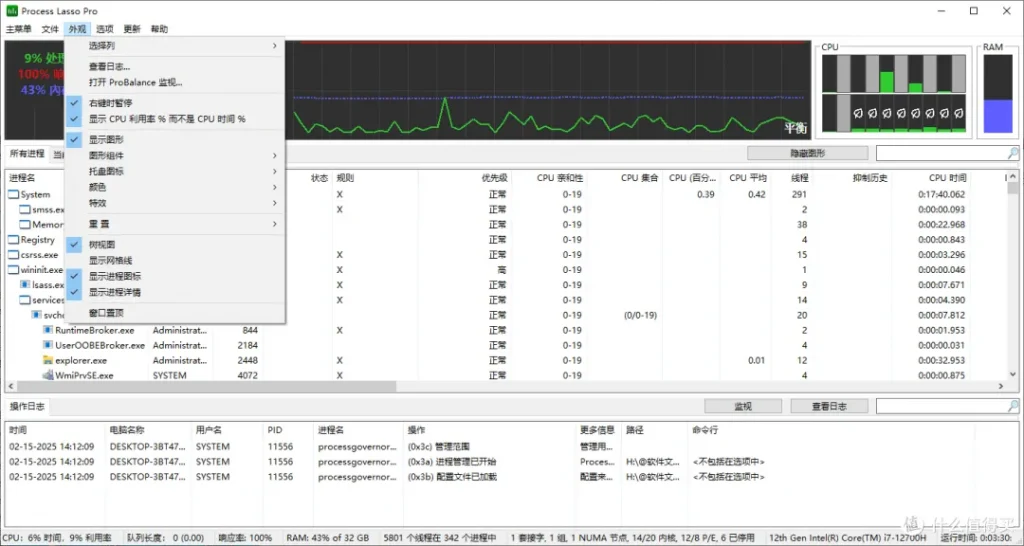Switch to 所有进程 tab

click(x=27, y=153)
